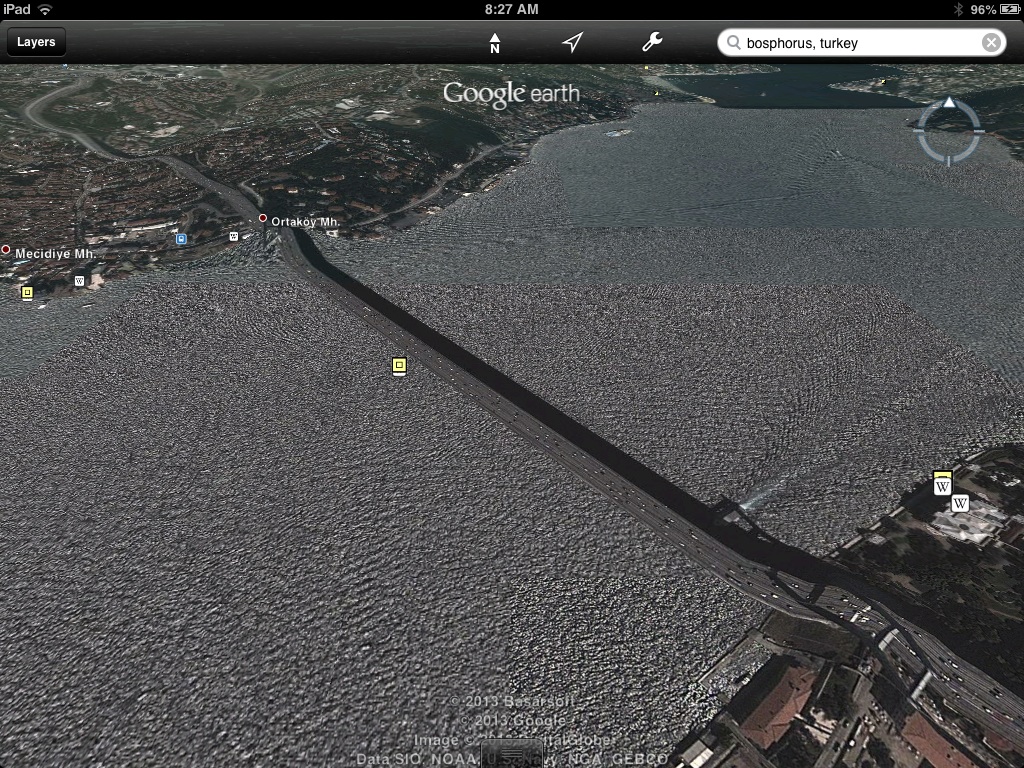
Task: Select the Mecidiye Mh. place label
Action: coord(56,254)
